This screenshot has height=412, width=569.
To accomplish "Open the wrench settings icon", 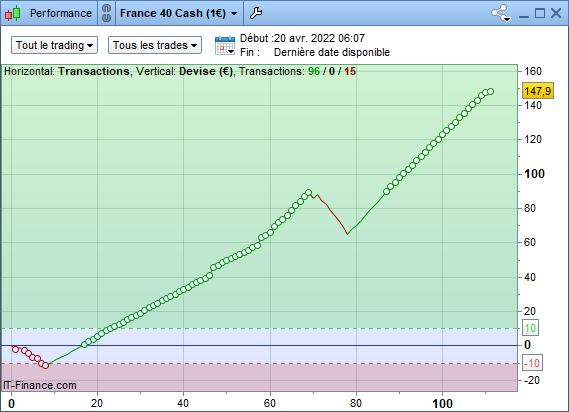I will coord(256,13).
